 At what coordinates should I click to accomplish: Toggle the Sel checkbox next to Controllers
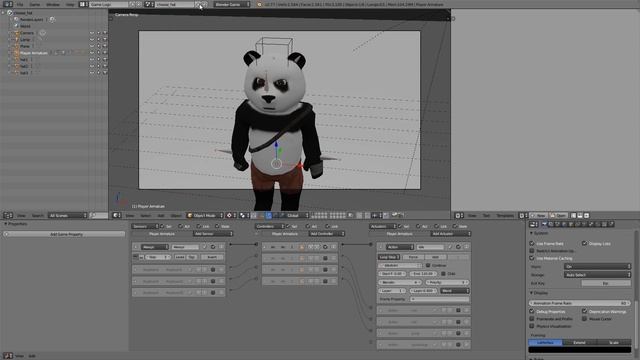click(x=288, y=226)
